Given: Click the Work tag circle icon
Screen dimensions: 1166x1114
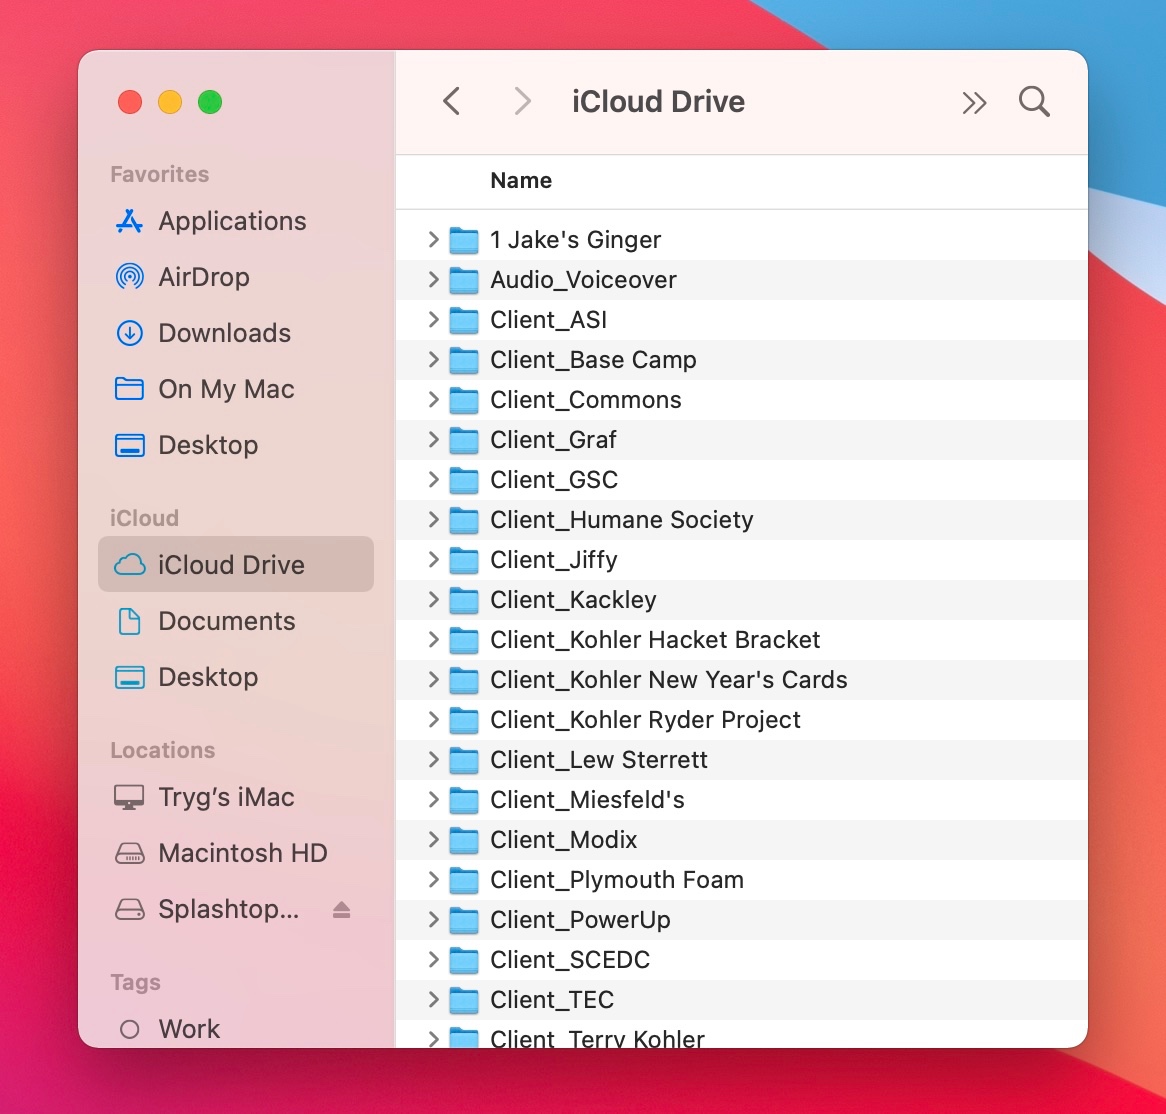Looking at the screenshot, I should point(129,1029).
